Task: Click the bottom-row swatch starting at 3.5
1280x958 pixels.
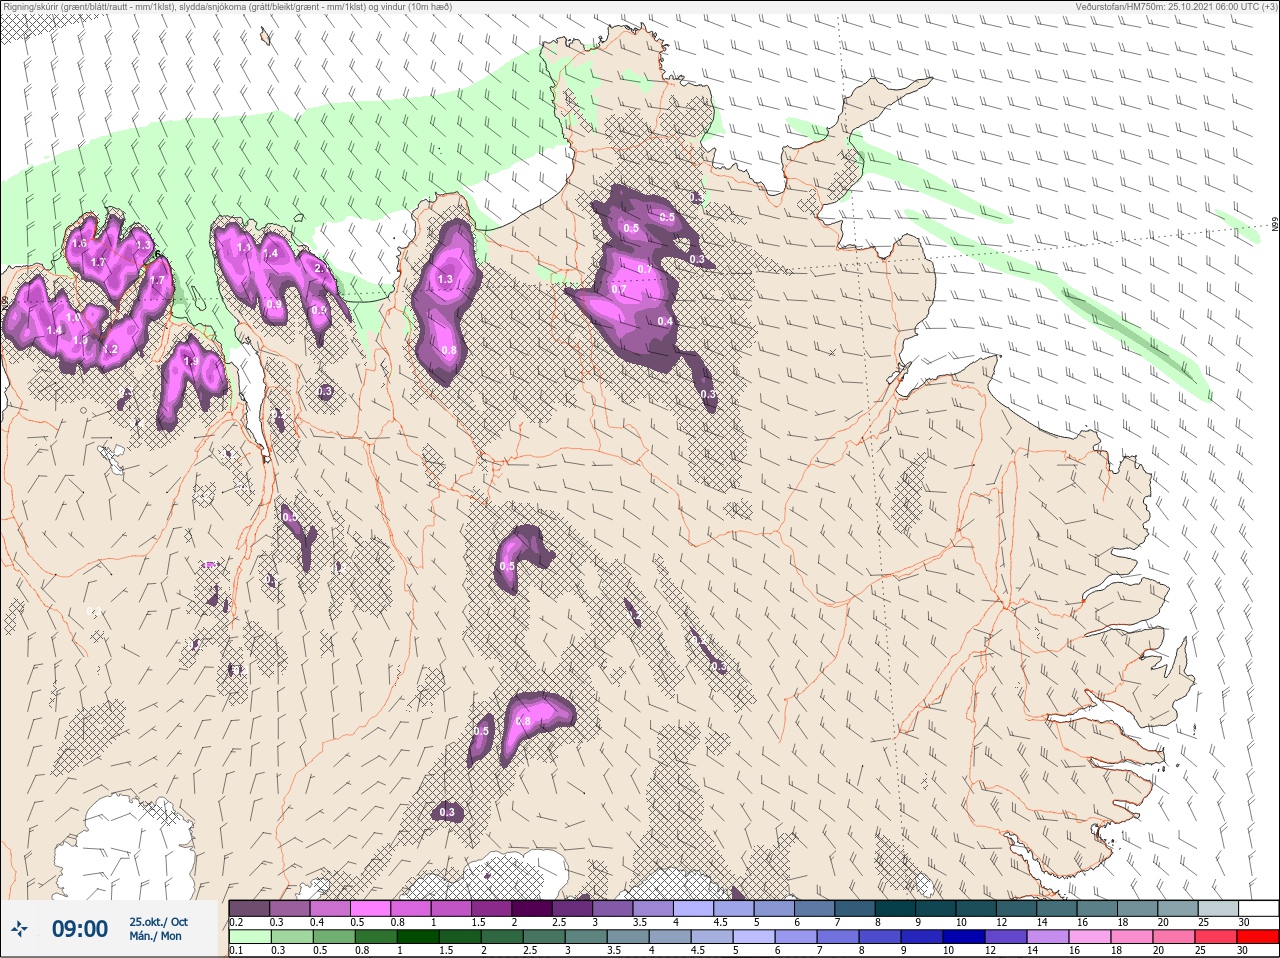Action: point(626,937)
